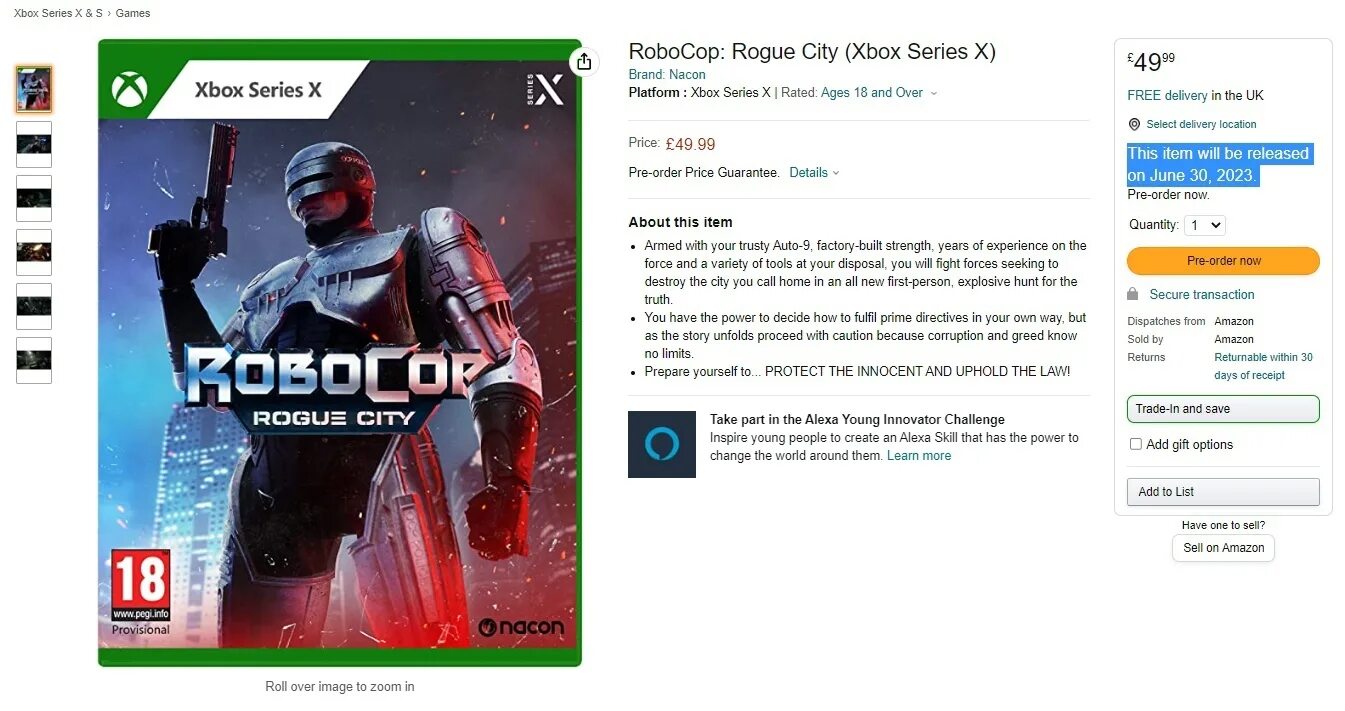Viewport: 1345px width, 711px height.
Task: Click the padlock secure transaction icon
Action: tap(1133, 294)
